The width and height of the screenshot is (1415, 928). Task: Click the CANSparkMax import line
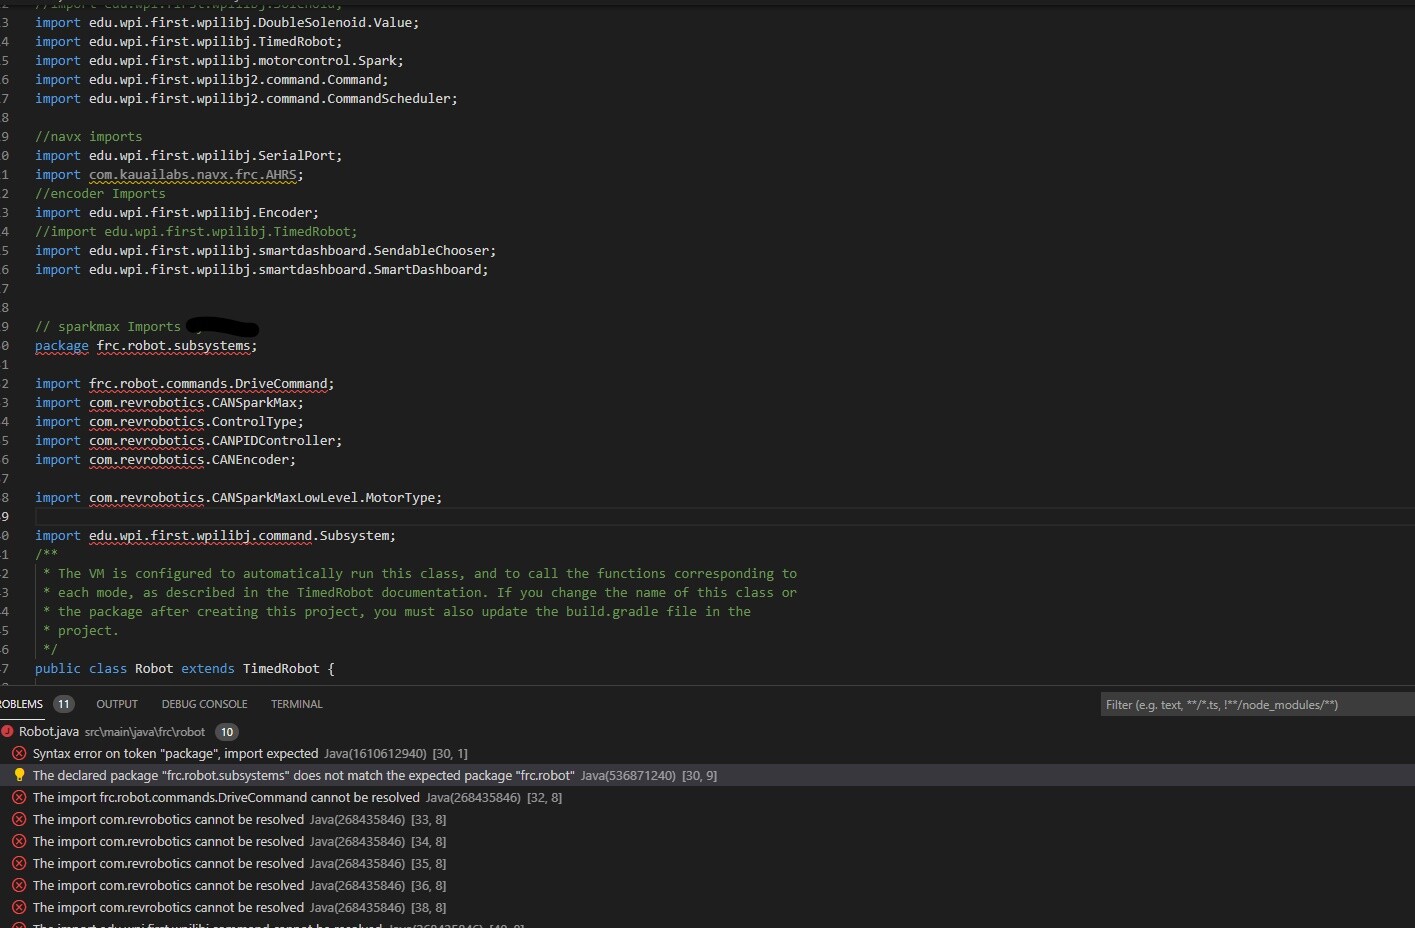click(x=169, y=402)
